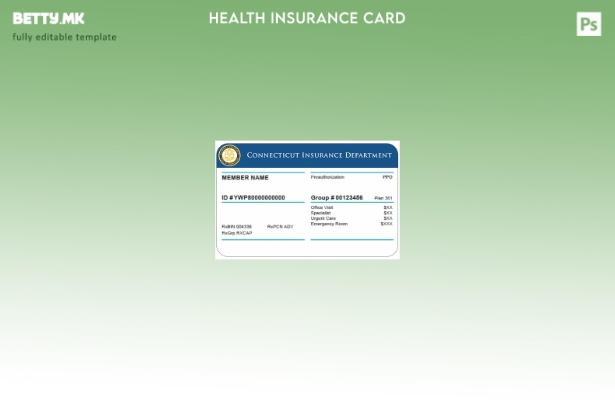
Task: Click the RxBIN 004336 text
Action: tap(237, 226)
